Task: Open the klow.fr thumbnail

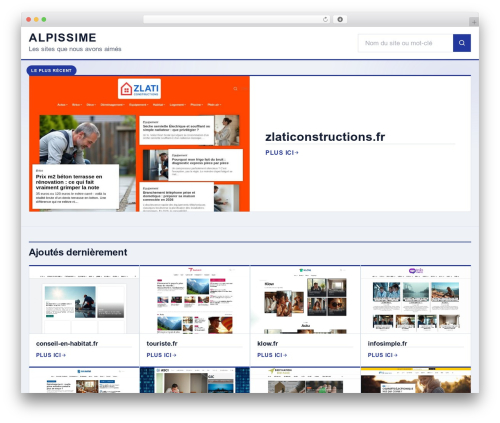Action: point(305,300)
